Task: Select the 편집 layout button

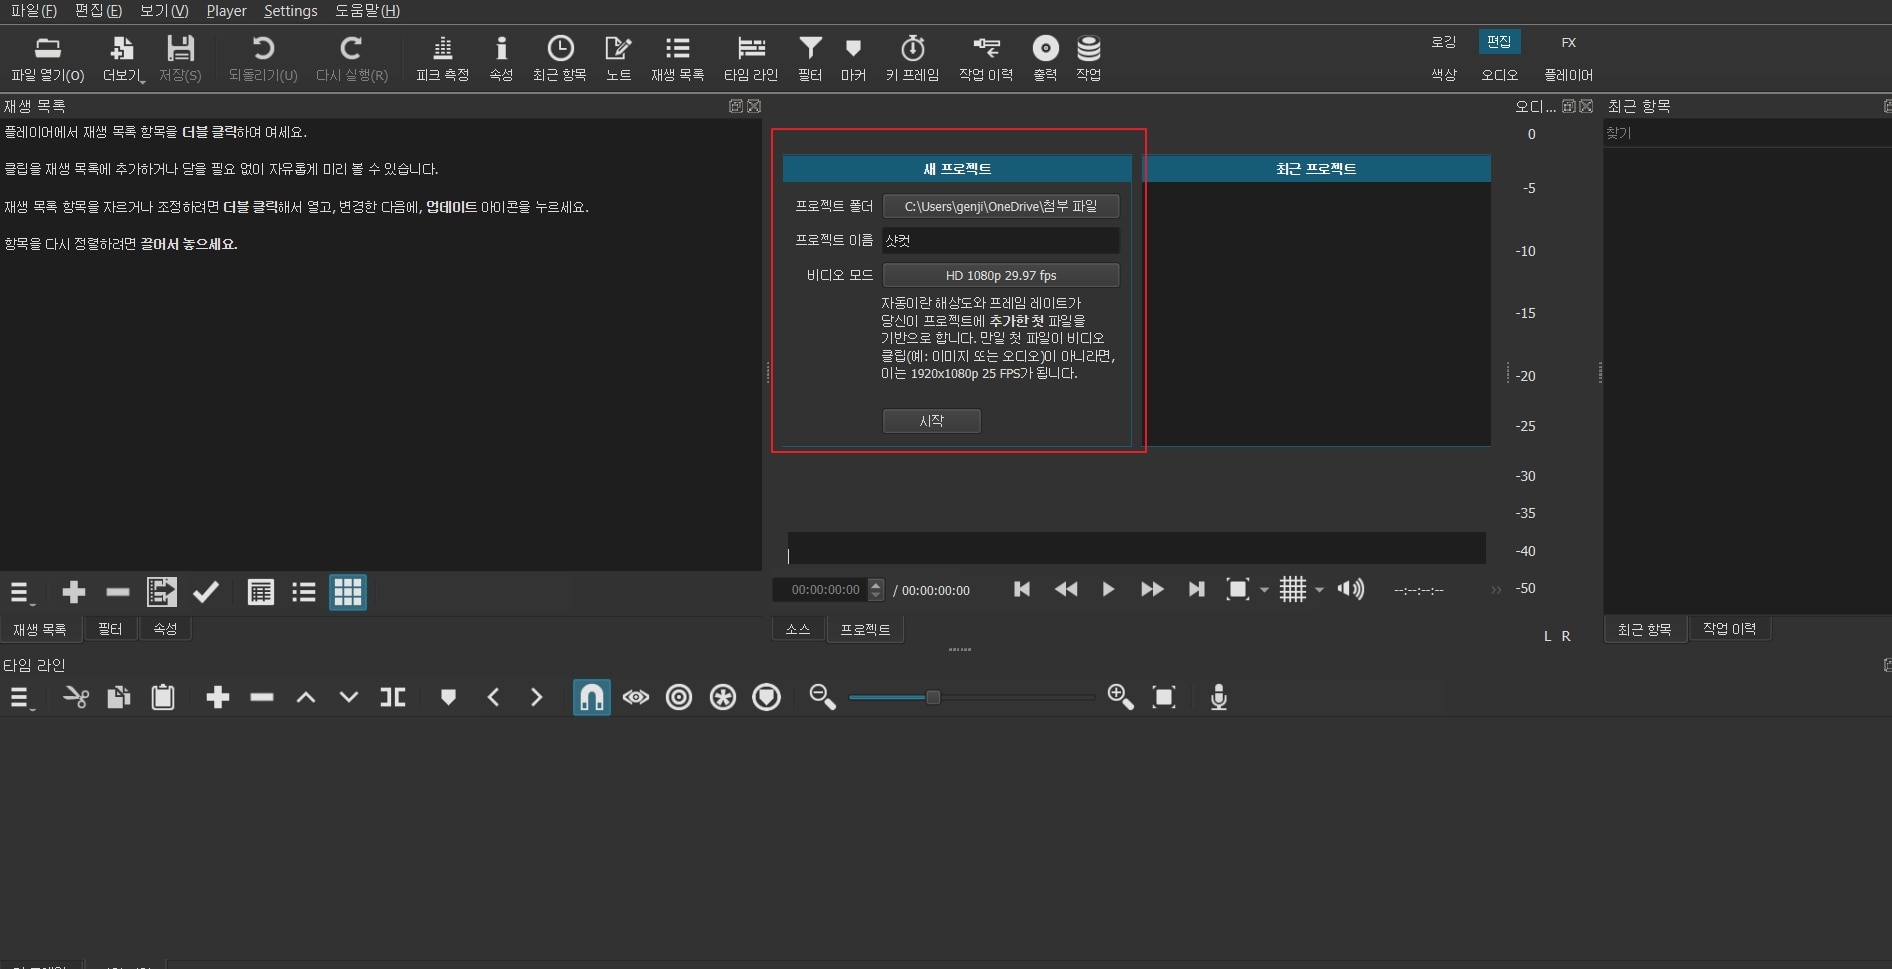Action: [x=1499, y=42]
